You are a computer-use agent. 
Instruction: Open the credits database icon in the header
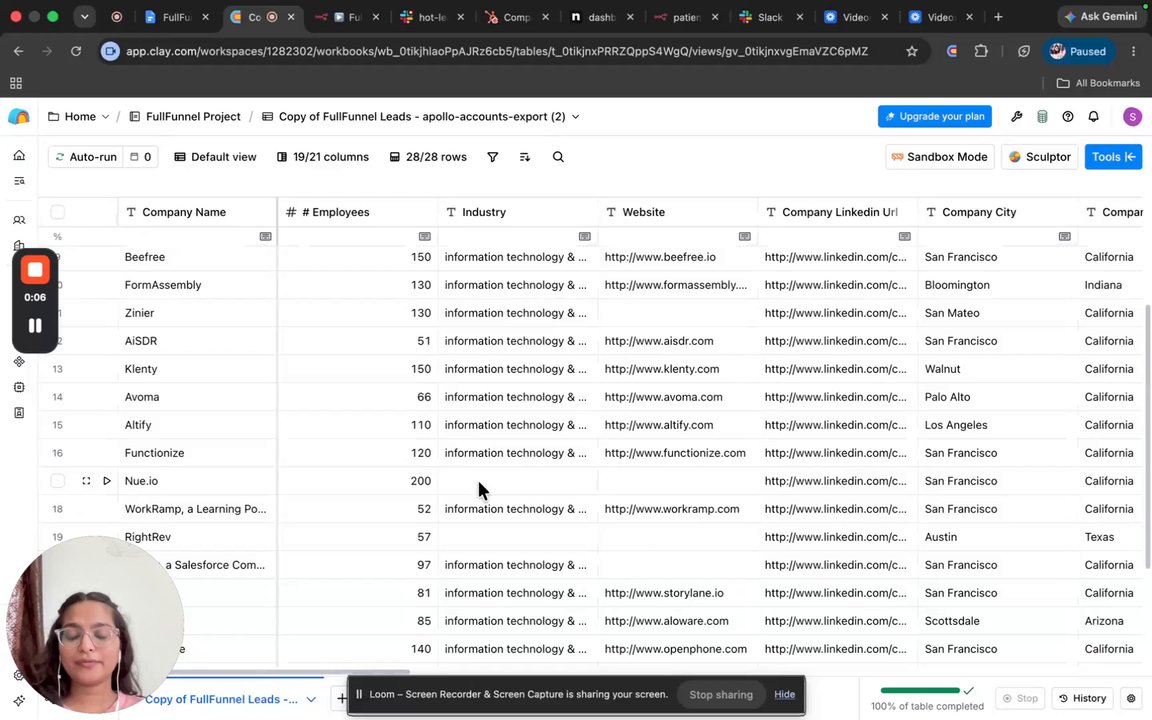tap(1042, 117)
